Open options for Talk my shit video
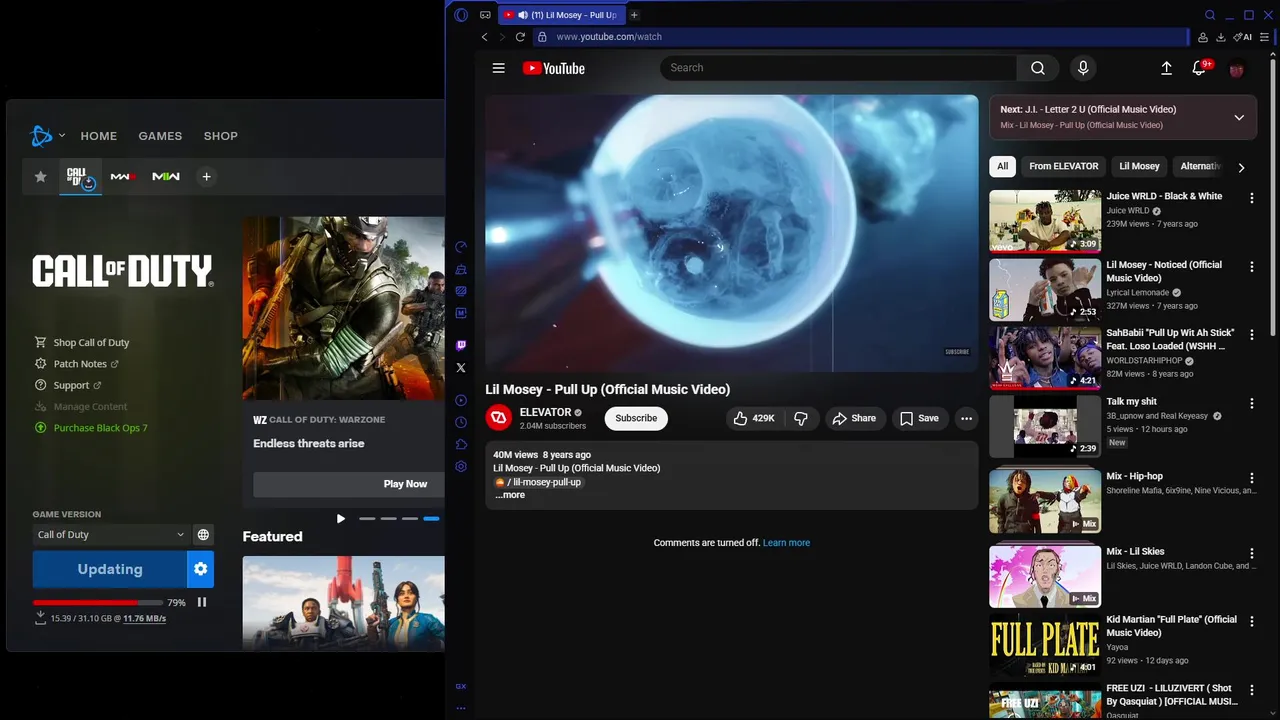Screen dimensions: 1280x720 [1251, 403]
